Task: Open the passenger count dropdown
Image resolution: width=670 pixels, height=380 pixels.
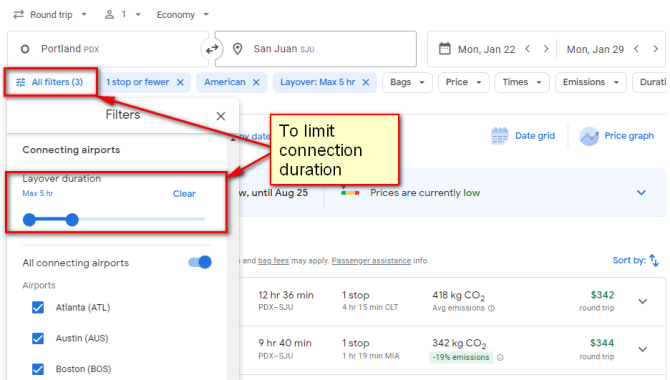Action: click(138, 15)
